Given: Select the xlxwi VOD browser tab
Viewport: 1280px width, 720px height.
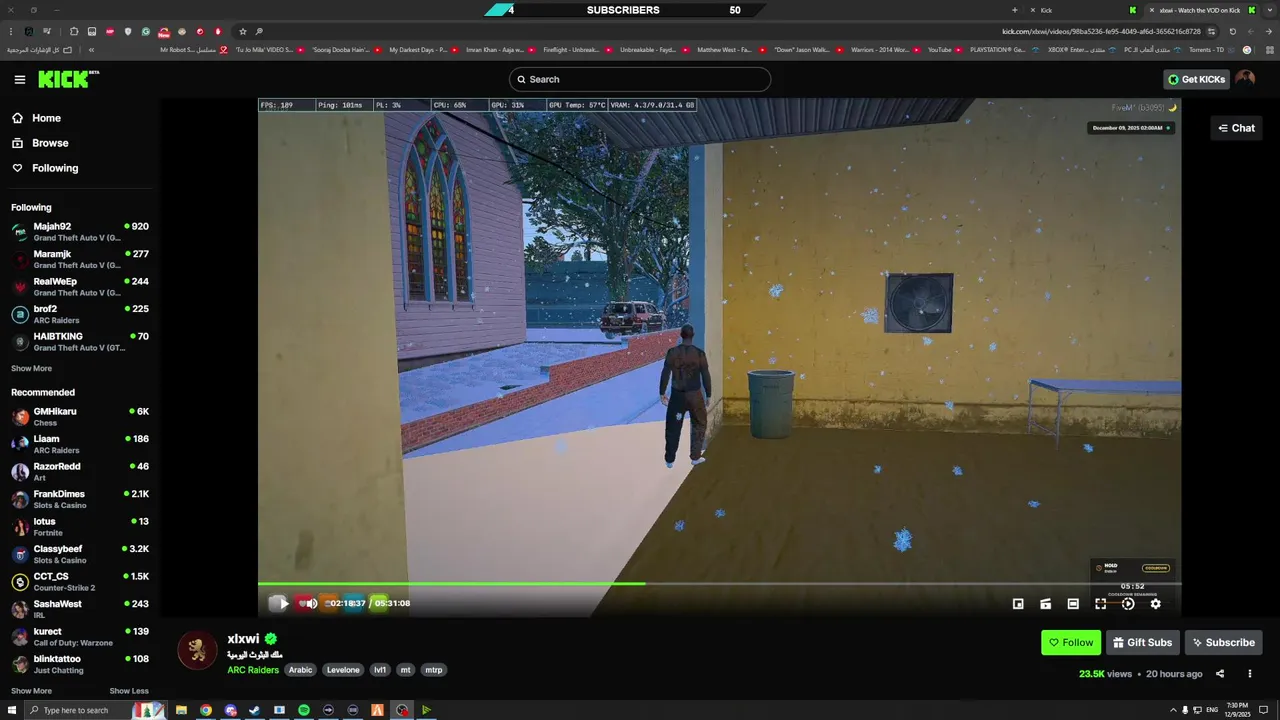Looking at the screenshot, I should tap(1200, 10).
